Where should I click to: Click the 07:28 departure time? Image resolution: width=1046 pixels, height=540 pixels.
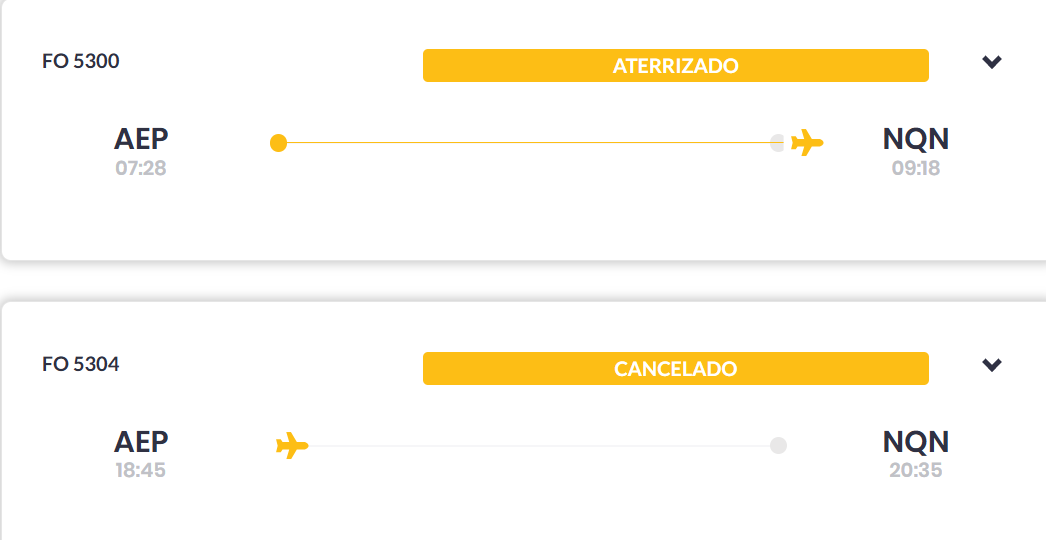pos(141,168)
